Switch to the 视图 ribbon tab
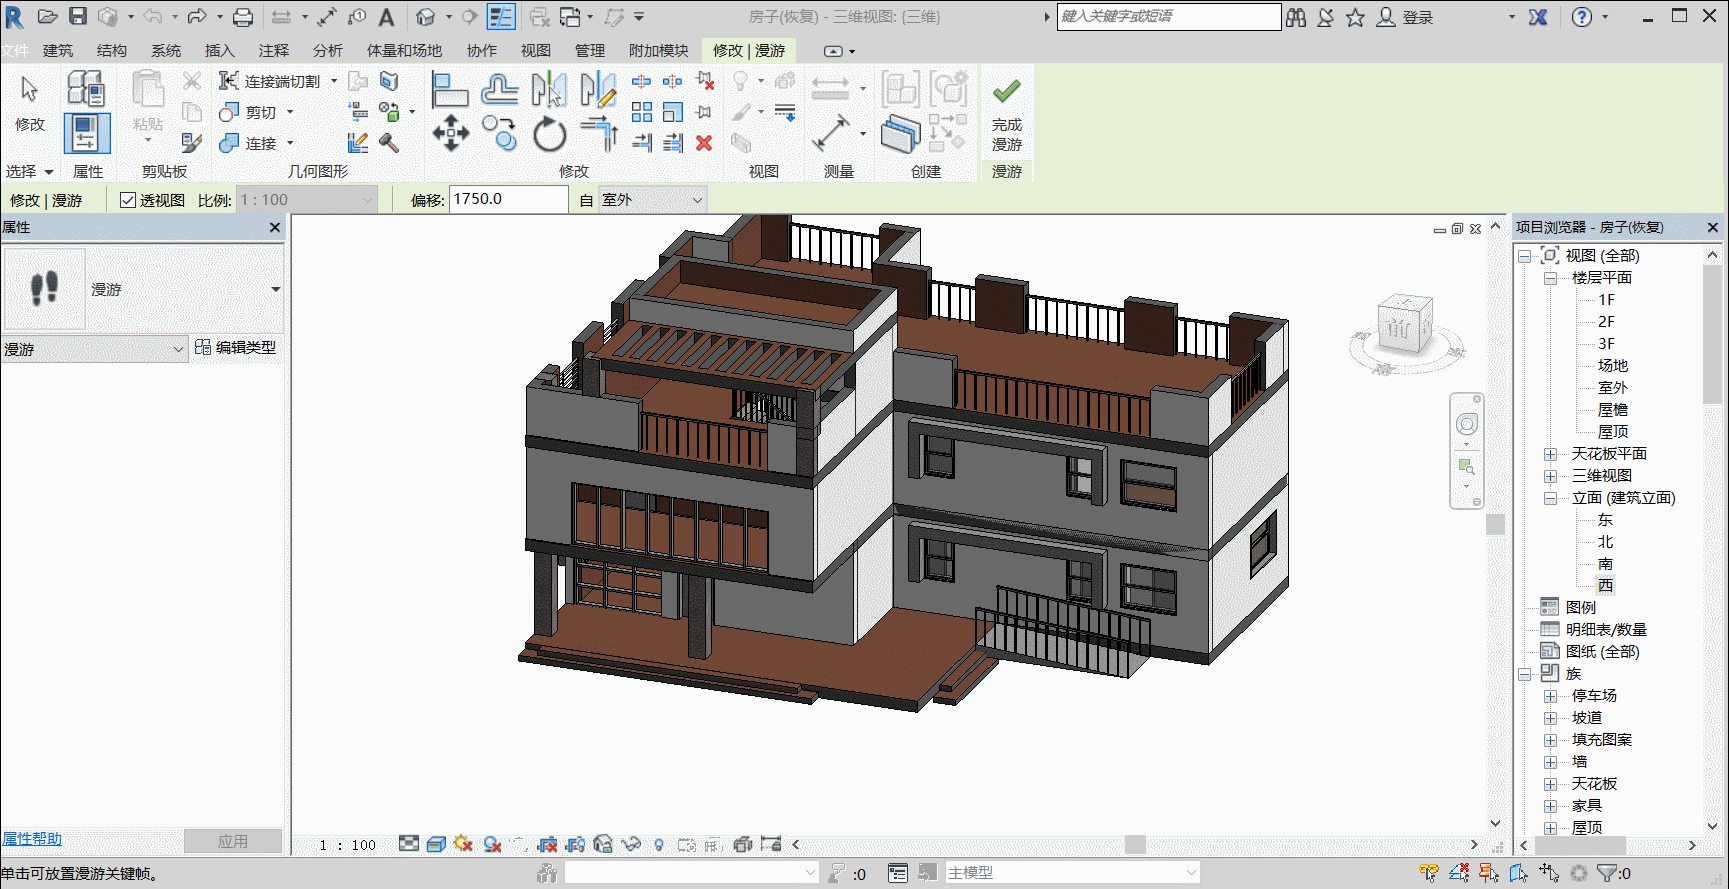The width and height of the screenshot is (1729, 889). (535, 50)
